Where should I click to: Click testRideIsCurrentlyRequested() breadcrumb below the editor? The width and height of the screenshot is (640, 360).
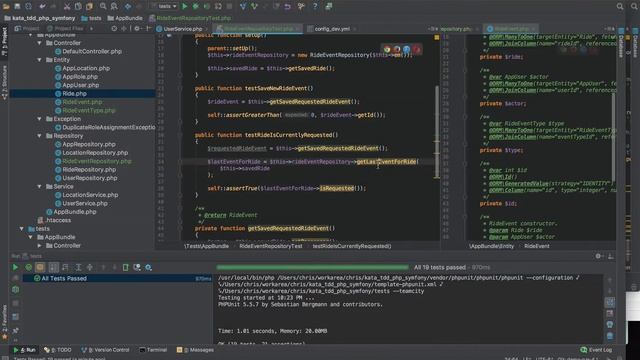351,246
